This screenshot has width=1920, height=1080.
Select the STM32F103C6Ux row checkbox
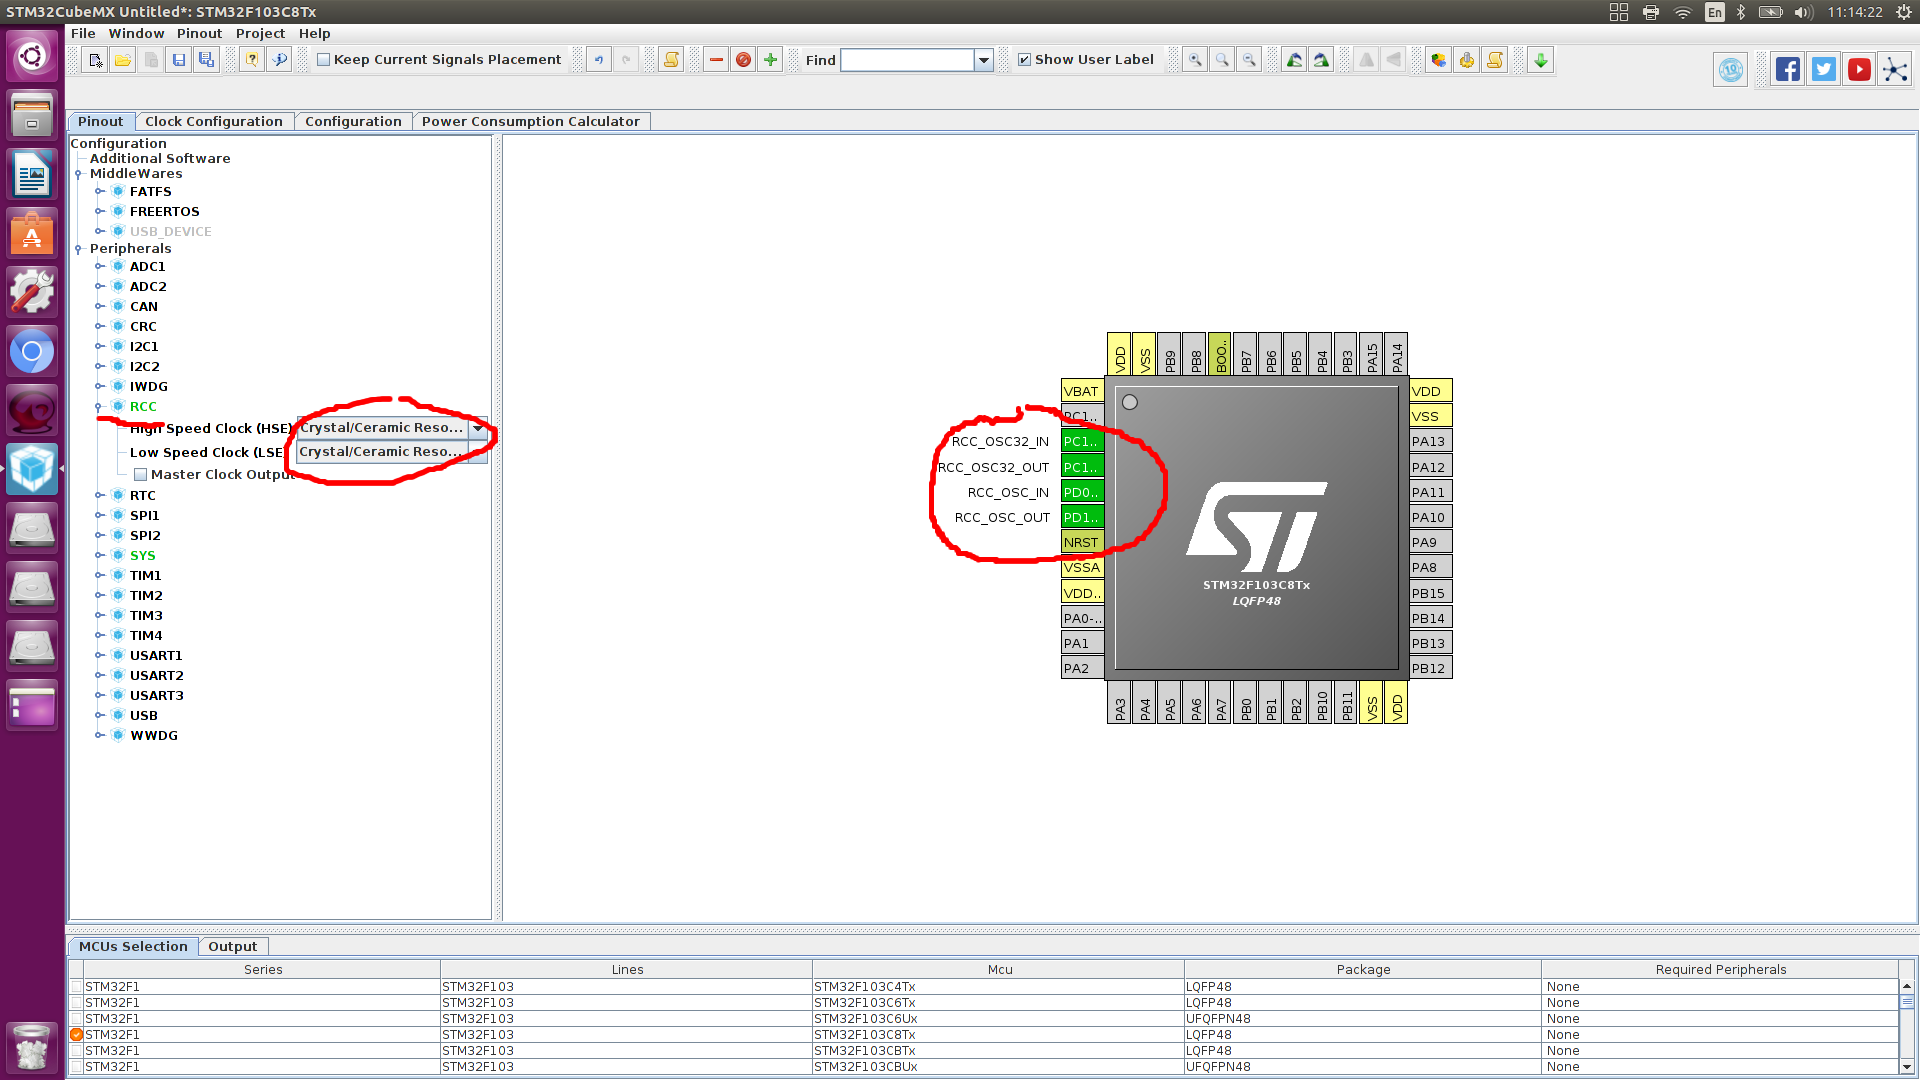pos(76,1018)
